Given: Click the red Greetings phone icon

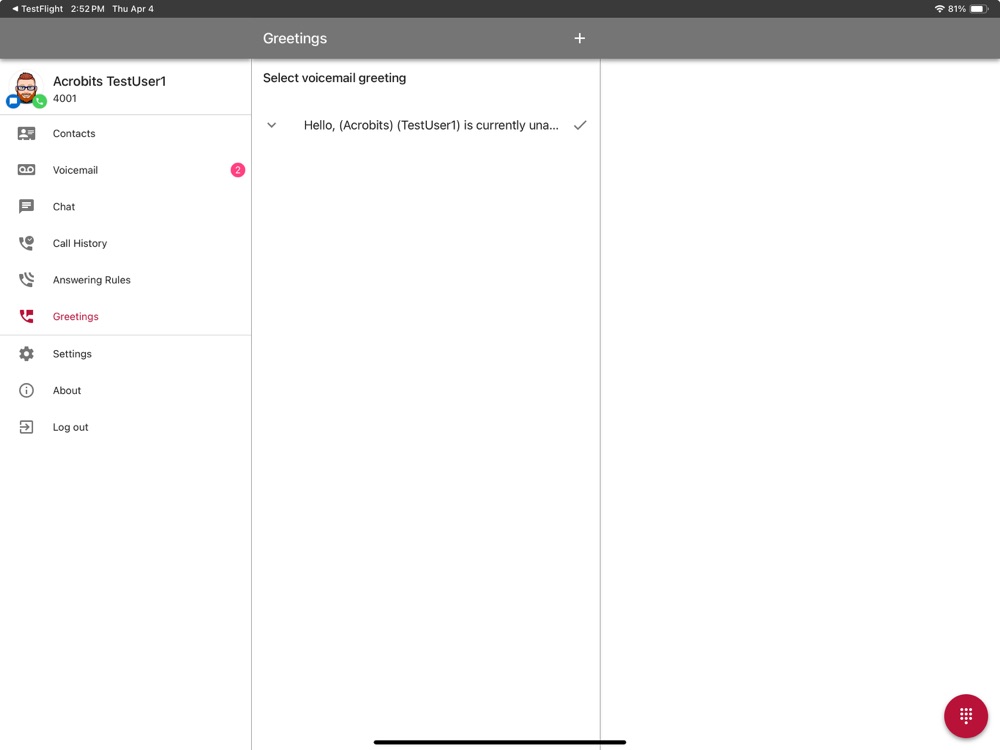Looking at the screenshot, I should pos(26,316).
